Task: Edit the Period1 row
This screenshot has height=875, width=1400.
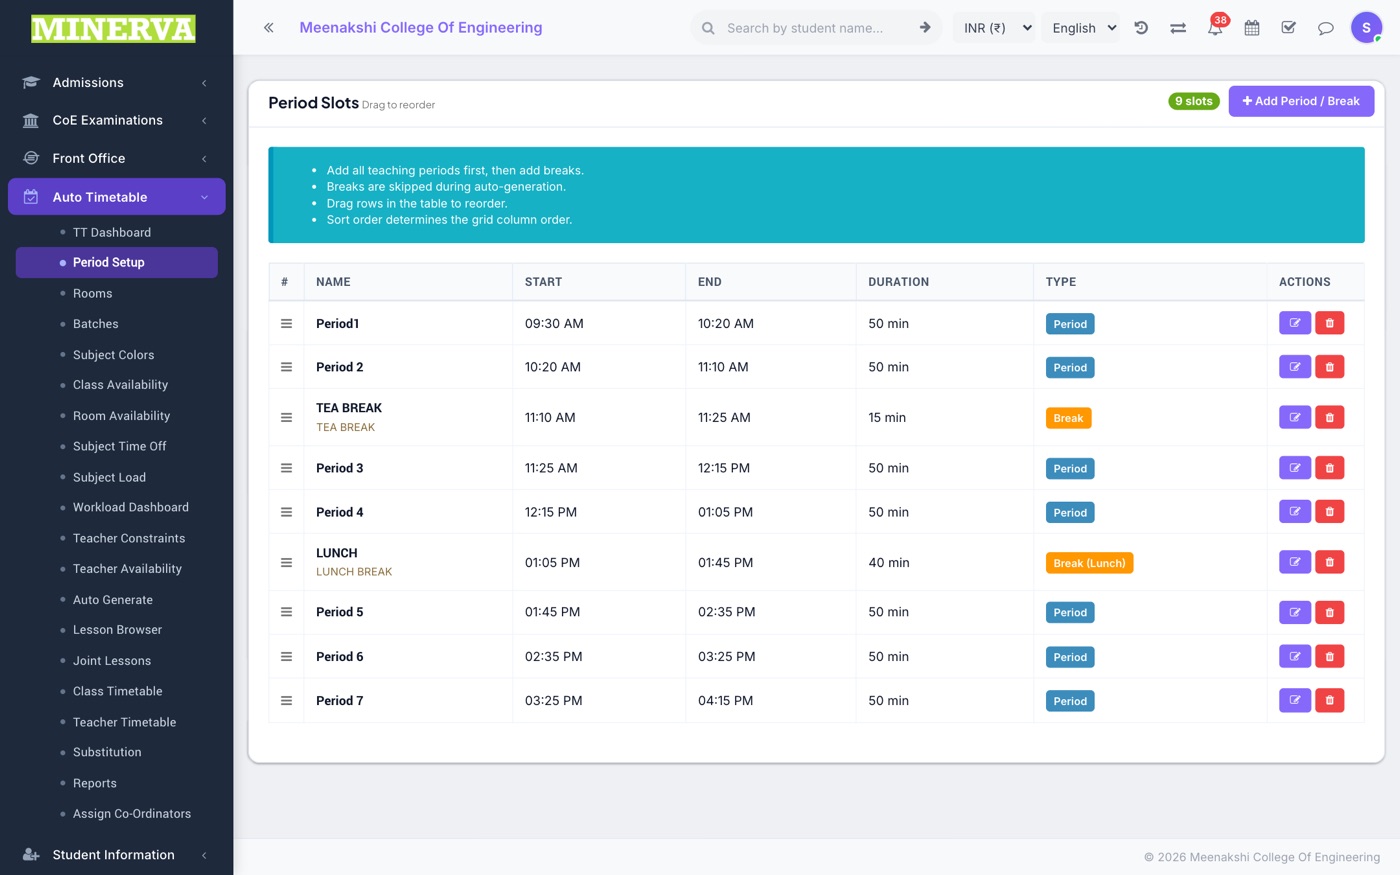Action: [1295, 323]
